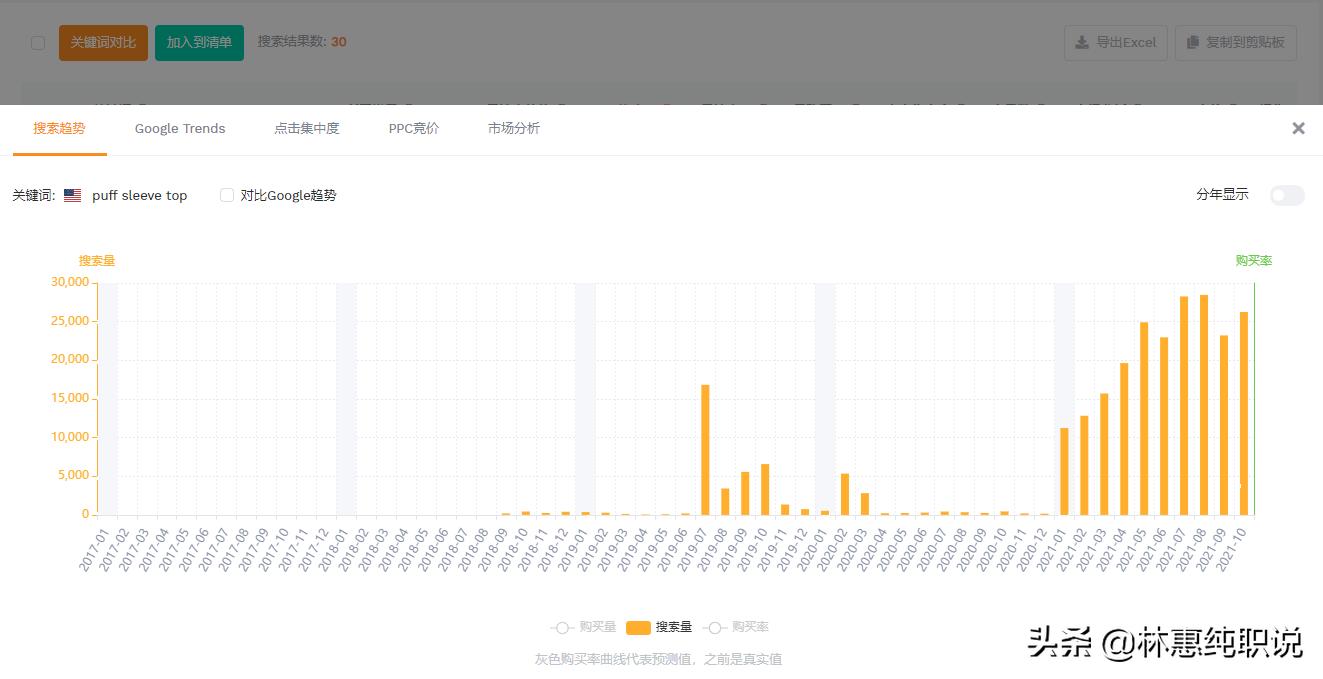Toggle 购买率 legend line marker
Image resolution: width=1323 pixels, height=679 pixels.
[x=713, y=628]
